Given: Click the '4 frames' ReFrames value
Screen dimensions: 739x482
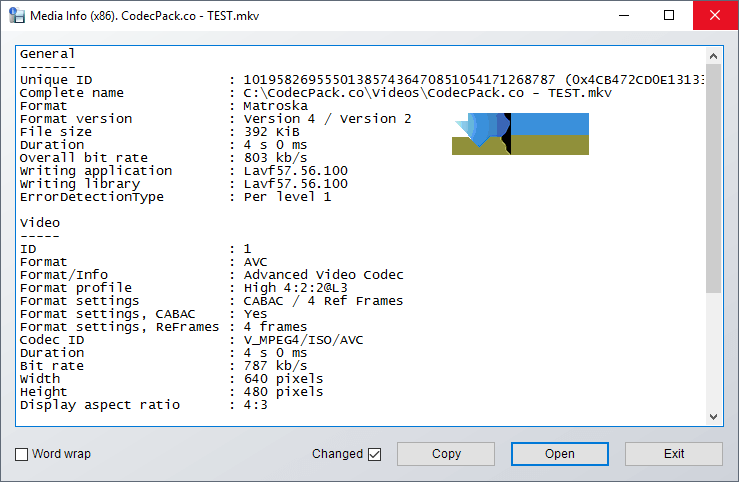Looking at the screenshot, I should [275, 327].
